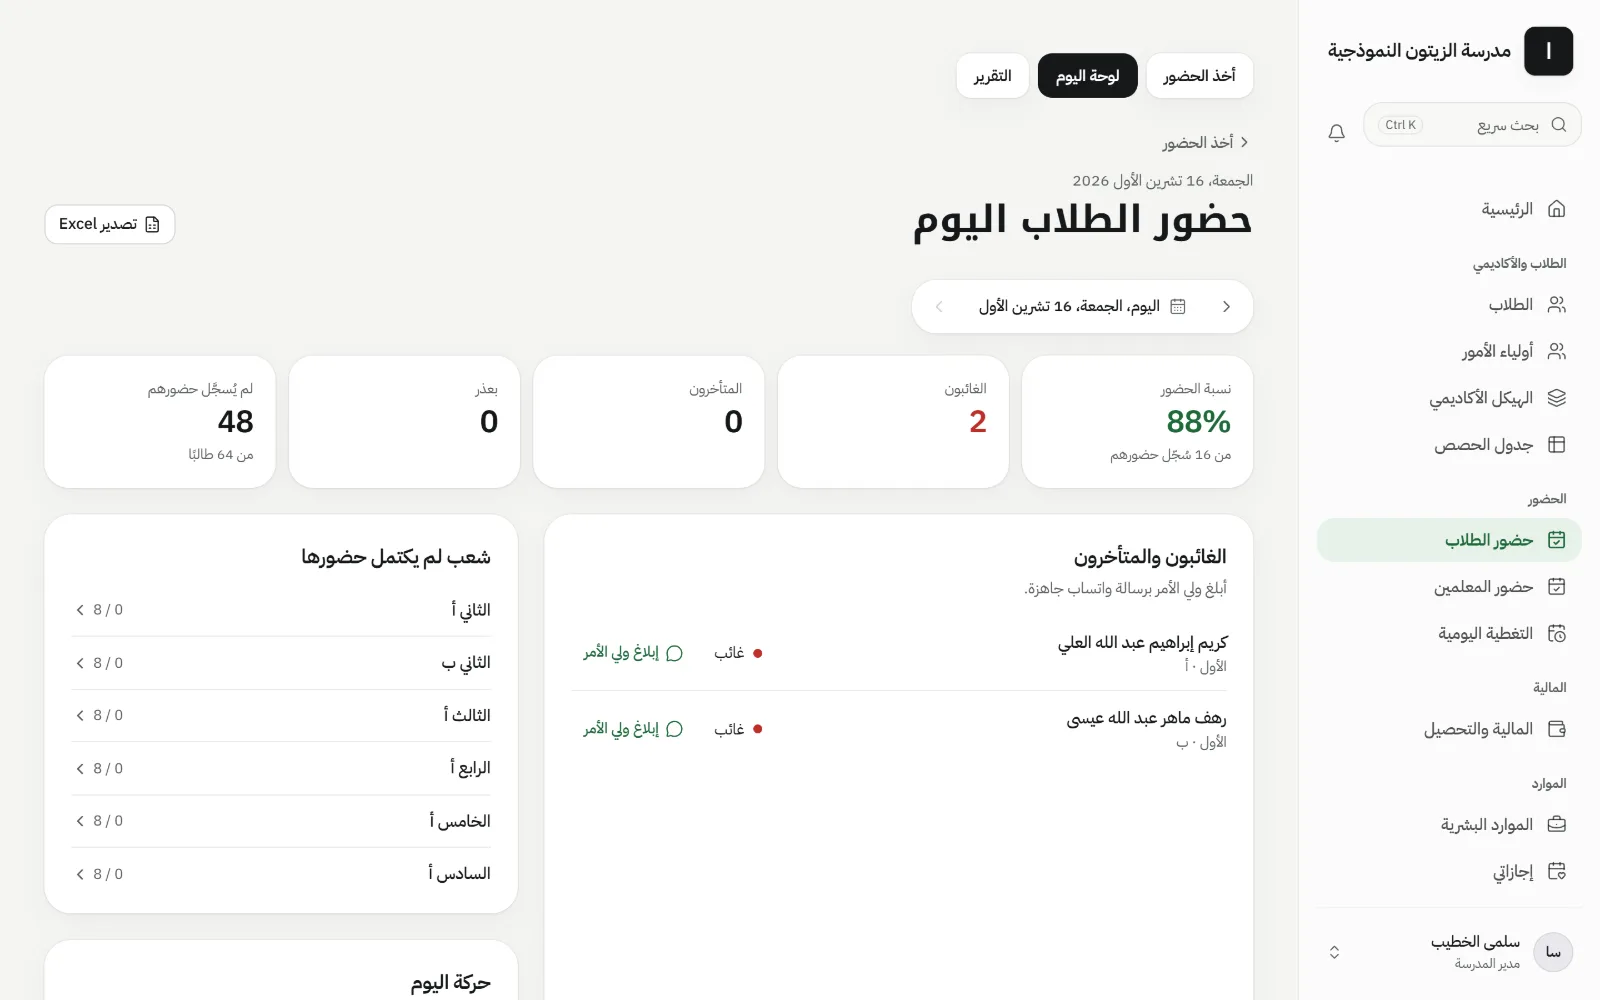This screenshot has height=1000, width=1600.
Task: Click the notifications bell icon
Action: (x=1336, y=132)
